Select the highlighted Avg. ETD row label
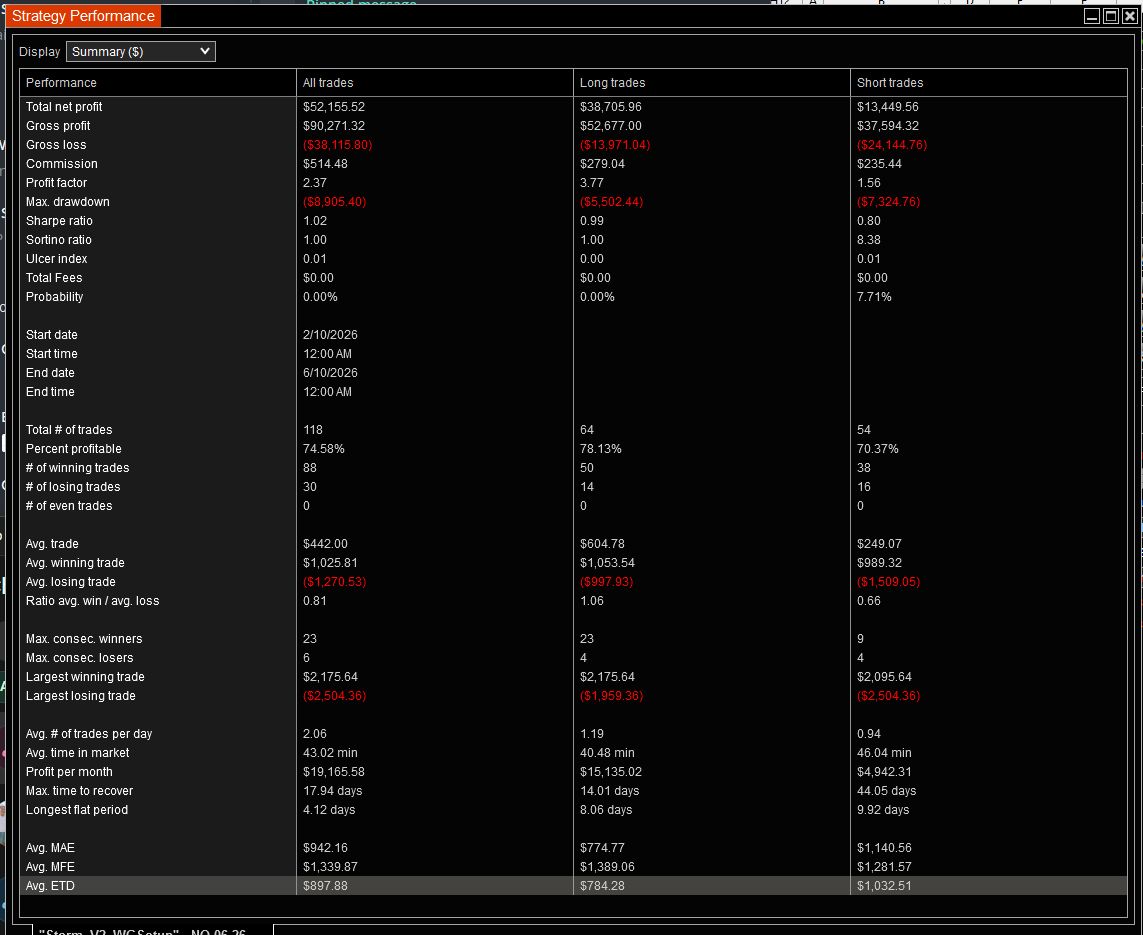The width and height of the screenshot is (1143, 935). tap(50, 885)
